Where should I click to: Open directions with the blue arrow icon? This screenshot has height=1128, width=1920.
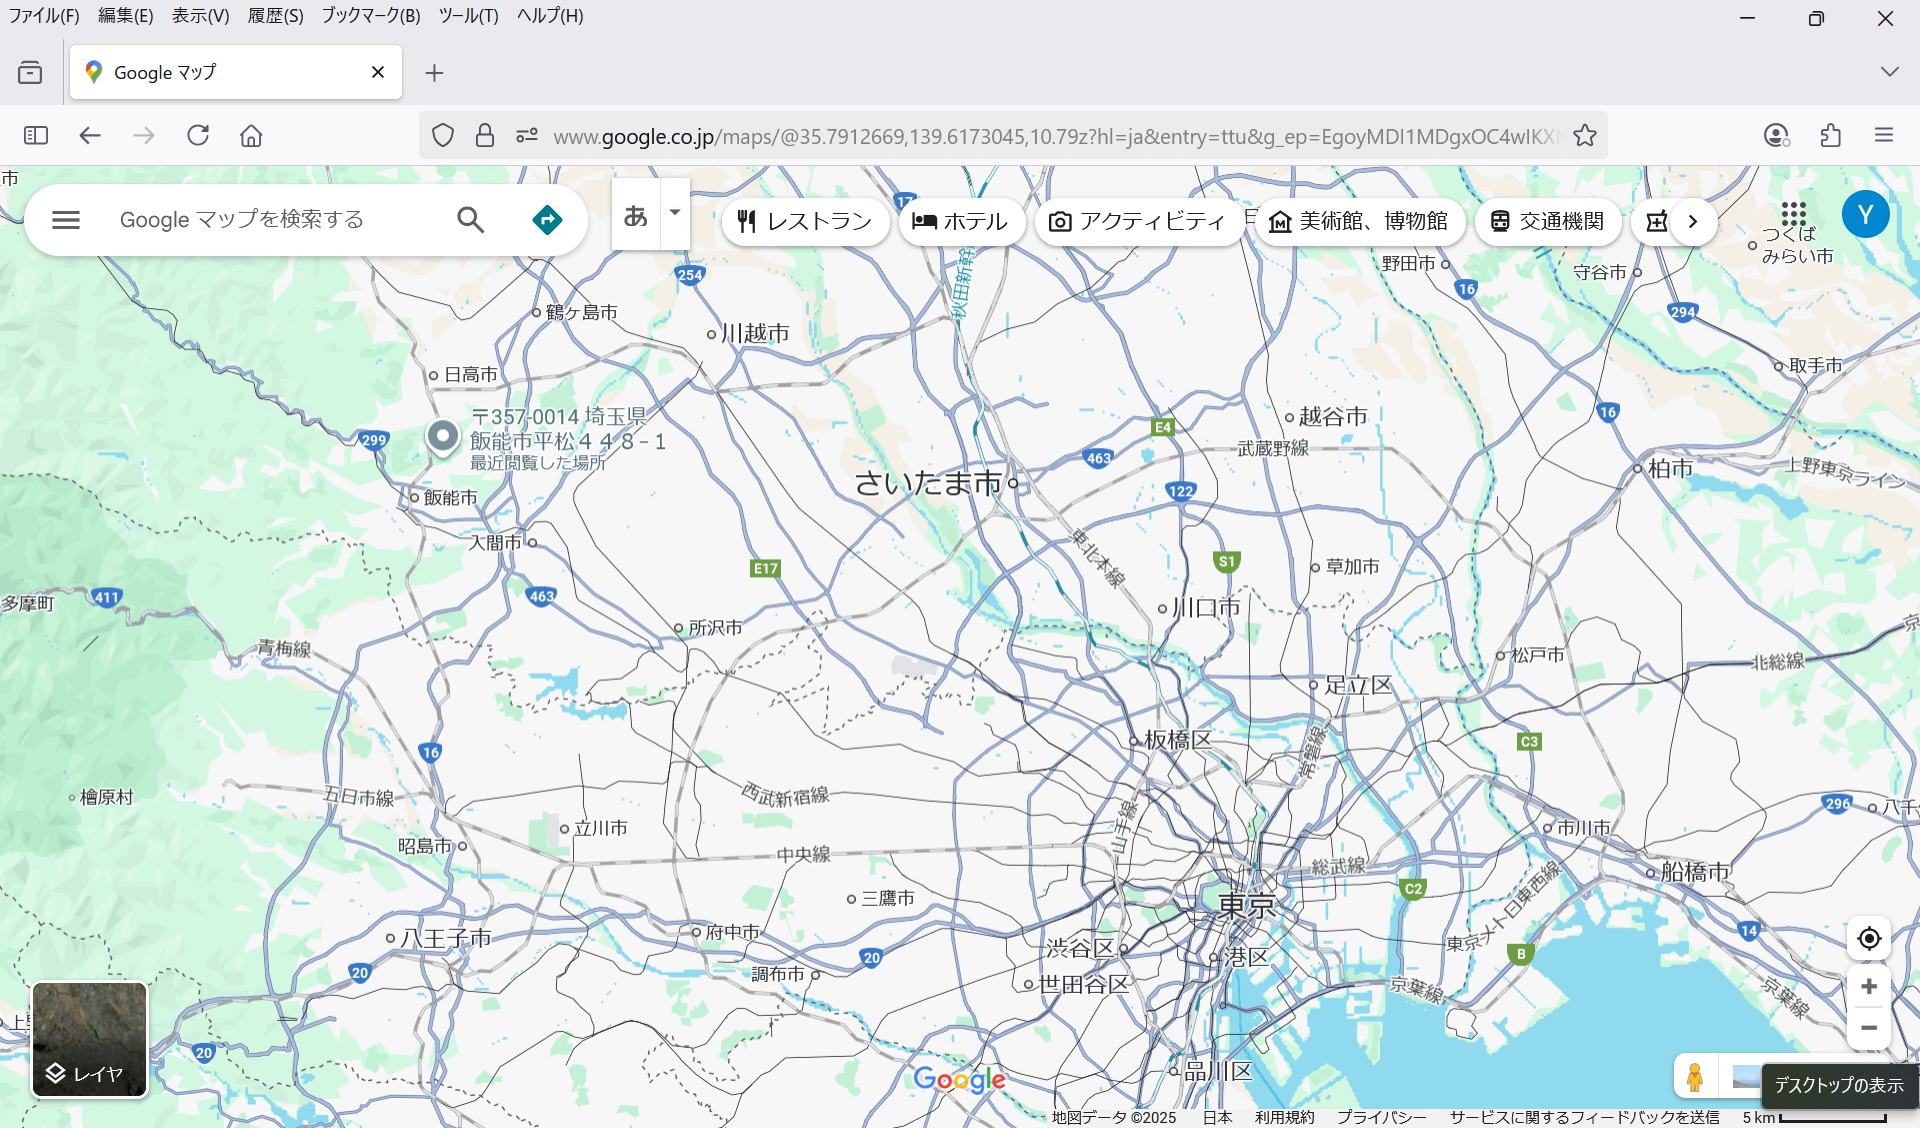coord(547,220)
